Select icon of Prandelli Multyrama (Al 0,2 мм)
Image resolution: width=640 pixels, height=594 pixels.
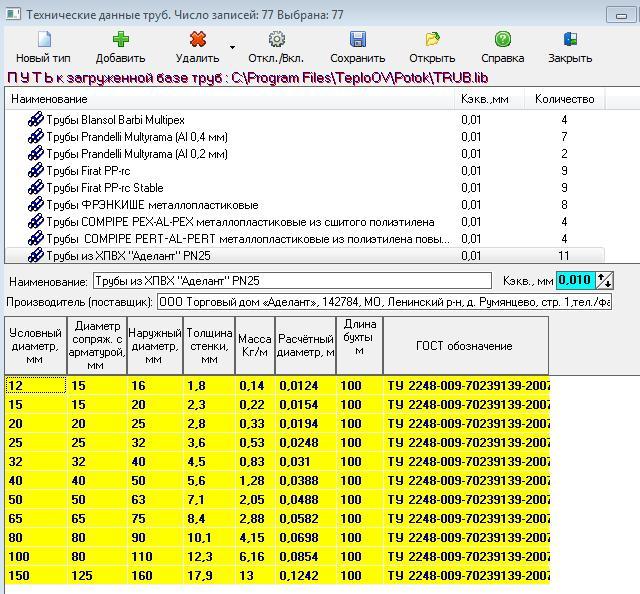pos(36,154)
